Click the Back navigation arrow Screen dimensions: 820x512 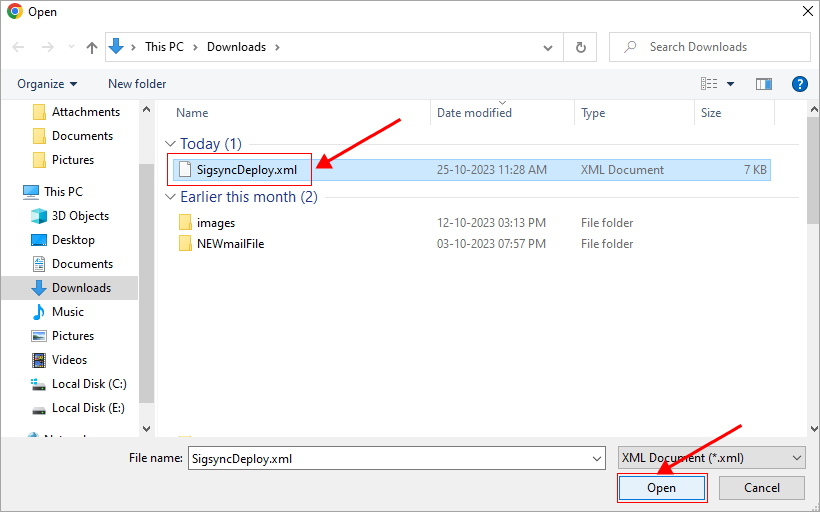[19, 47]
